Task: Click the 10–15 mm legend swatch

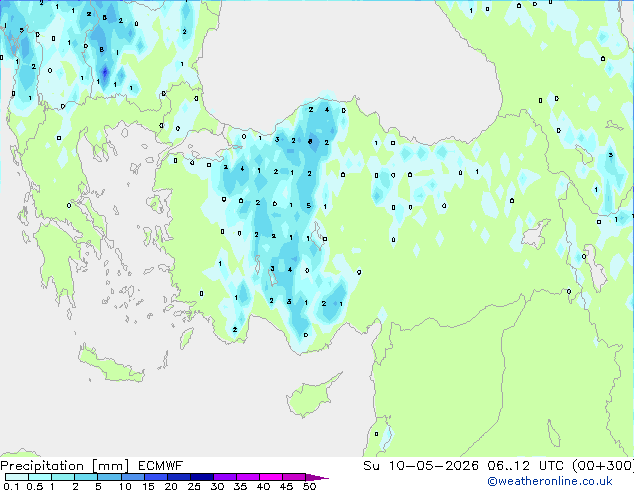Action: [x=132, y=477]
